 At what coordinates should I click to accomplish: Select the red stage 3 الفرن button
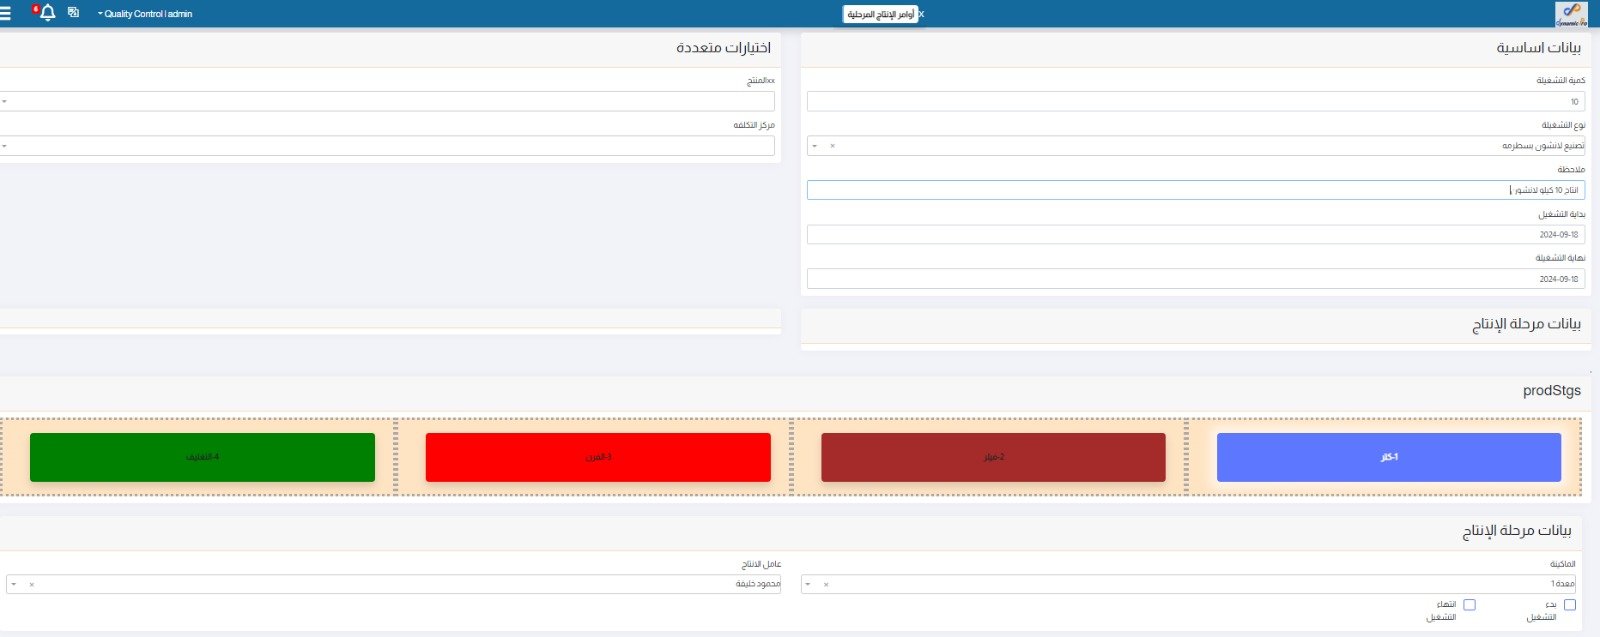598,457
